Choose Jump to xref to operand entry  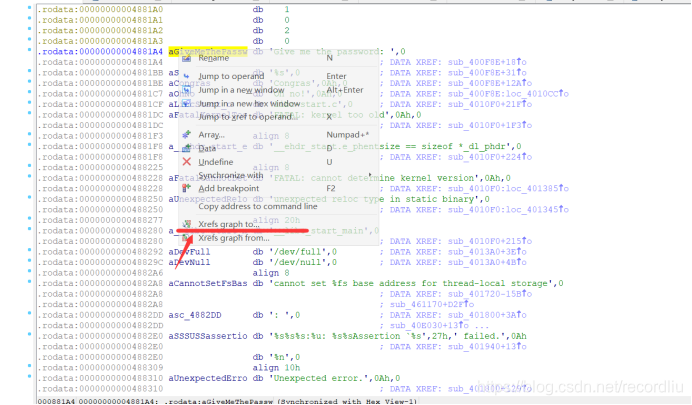247,117
